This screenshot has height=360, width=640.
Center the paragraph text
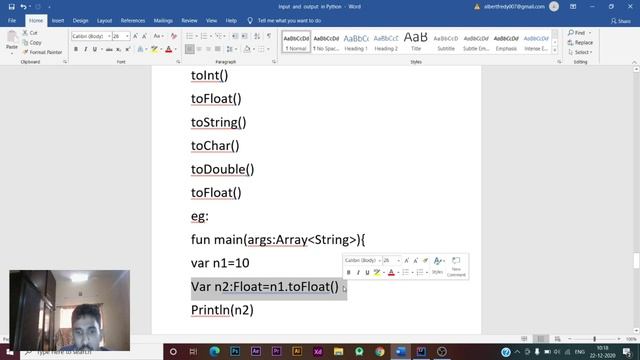(199, 49)
